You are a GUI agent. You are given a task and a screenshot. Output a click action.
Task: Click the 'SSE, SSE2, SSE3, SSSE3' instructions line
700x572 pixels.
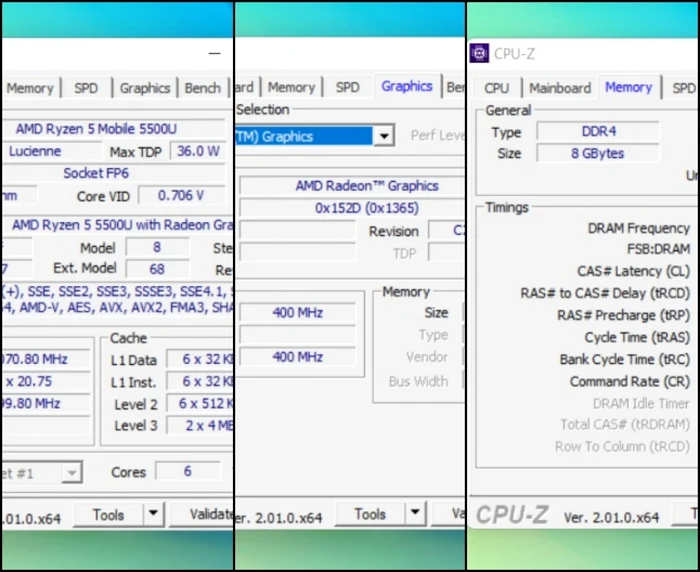point(117,291)
